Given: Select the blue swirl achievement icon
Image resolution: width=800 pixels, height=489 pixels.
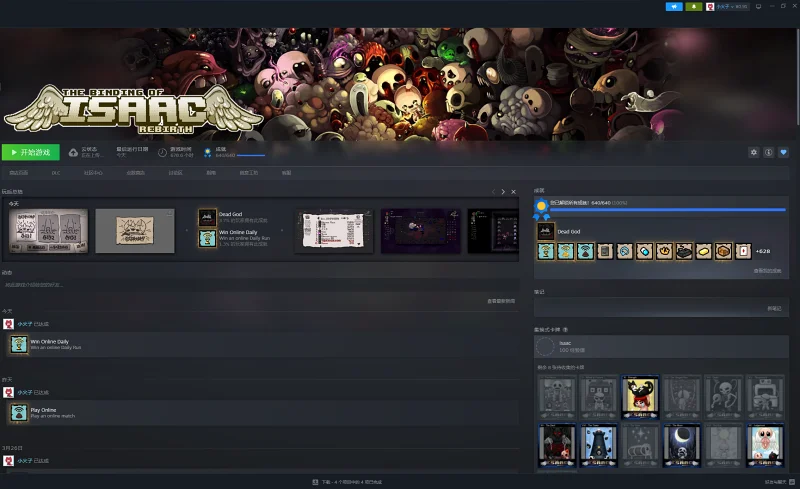Looking at the screenshot, I should tap(624, 251).
